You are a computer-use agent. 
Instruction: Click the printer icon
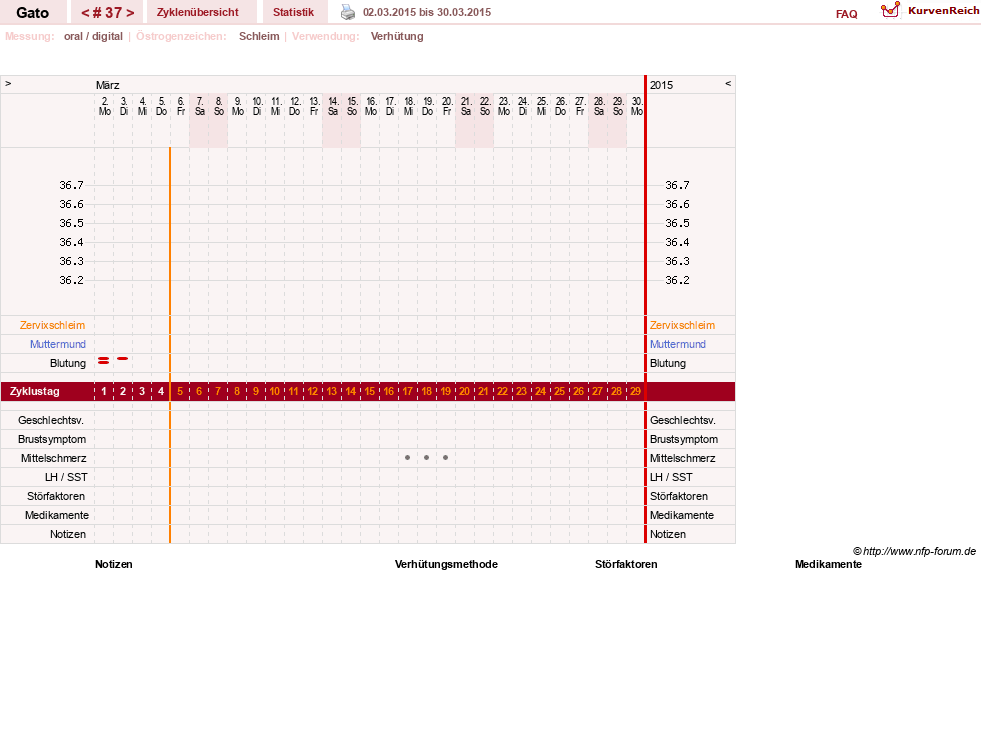348,12
